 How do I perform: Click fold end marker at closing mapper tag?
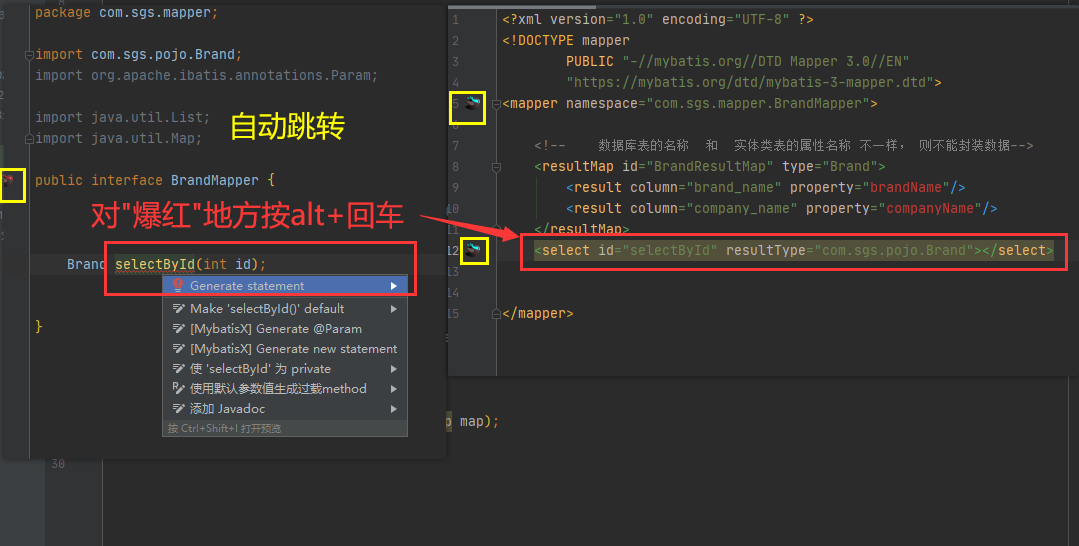click(496, 314)
